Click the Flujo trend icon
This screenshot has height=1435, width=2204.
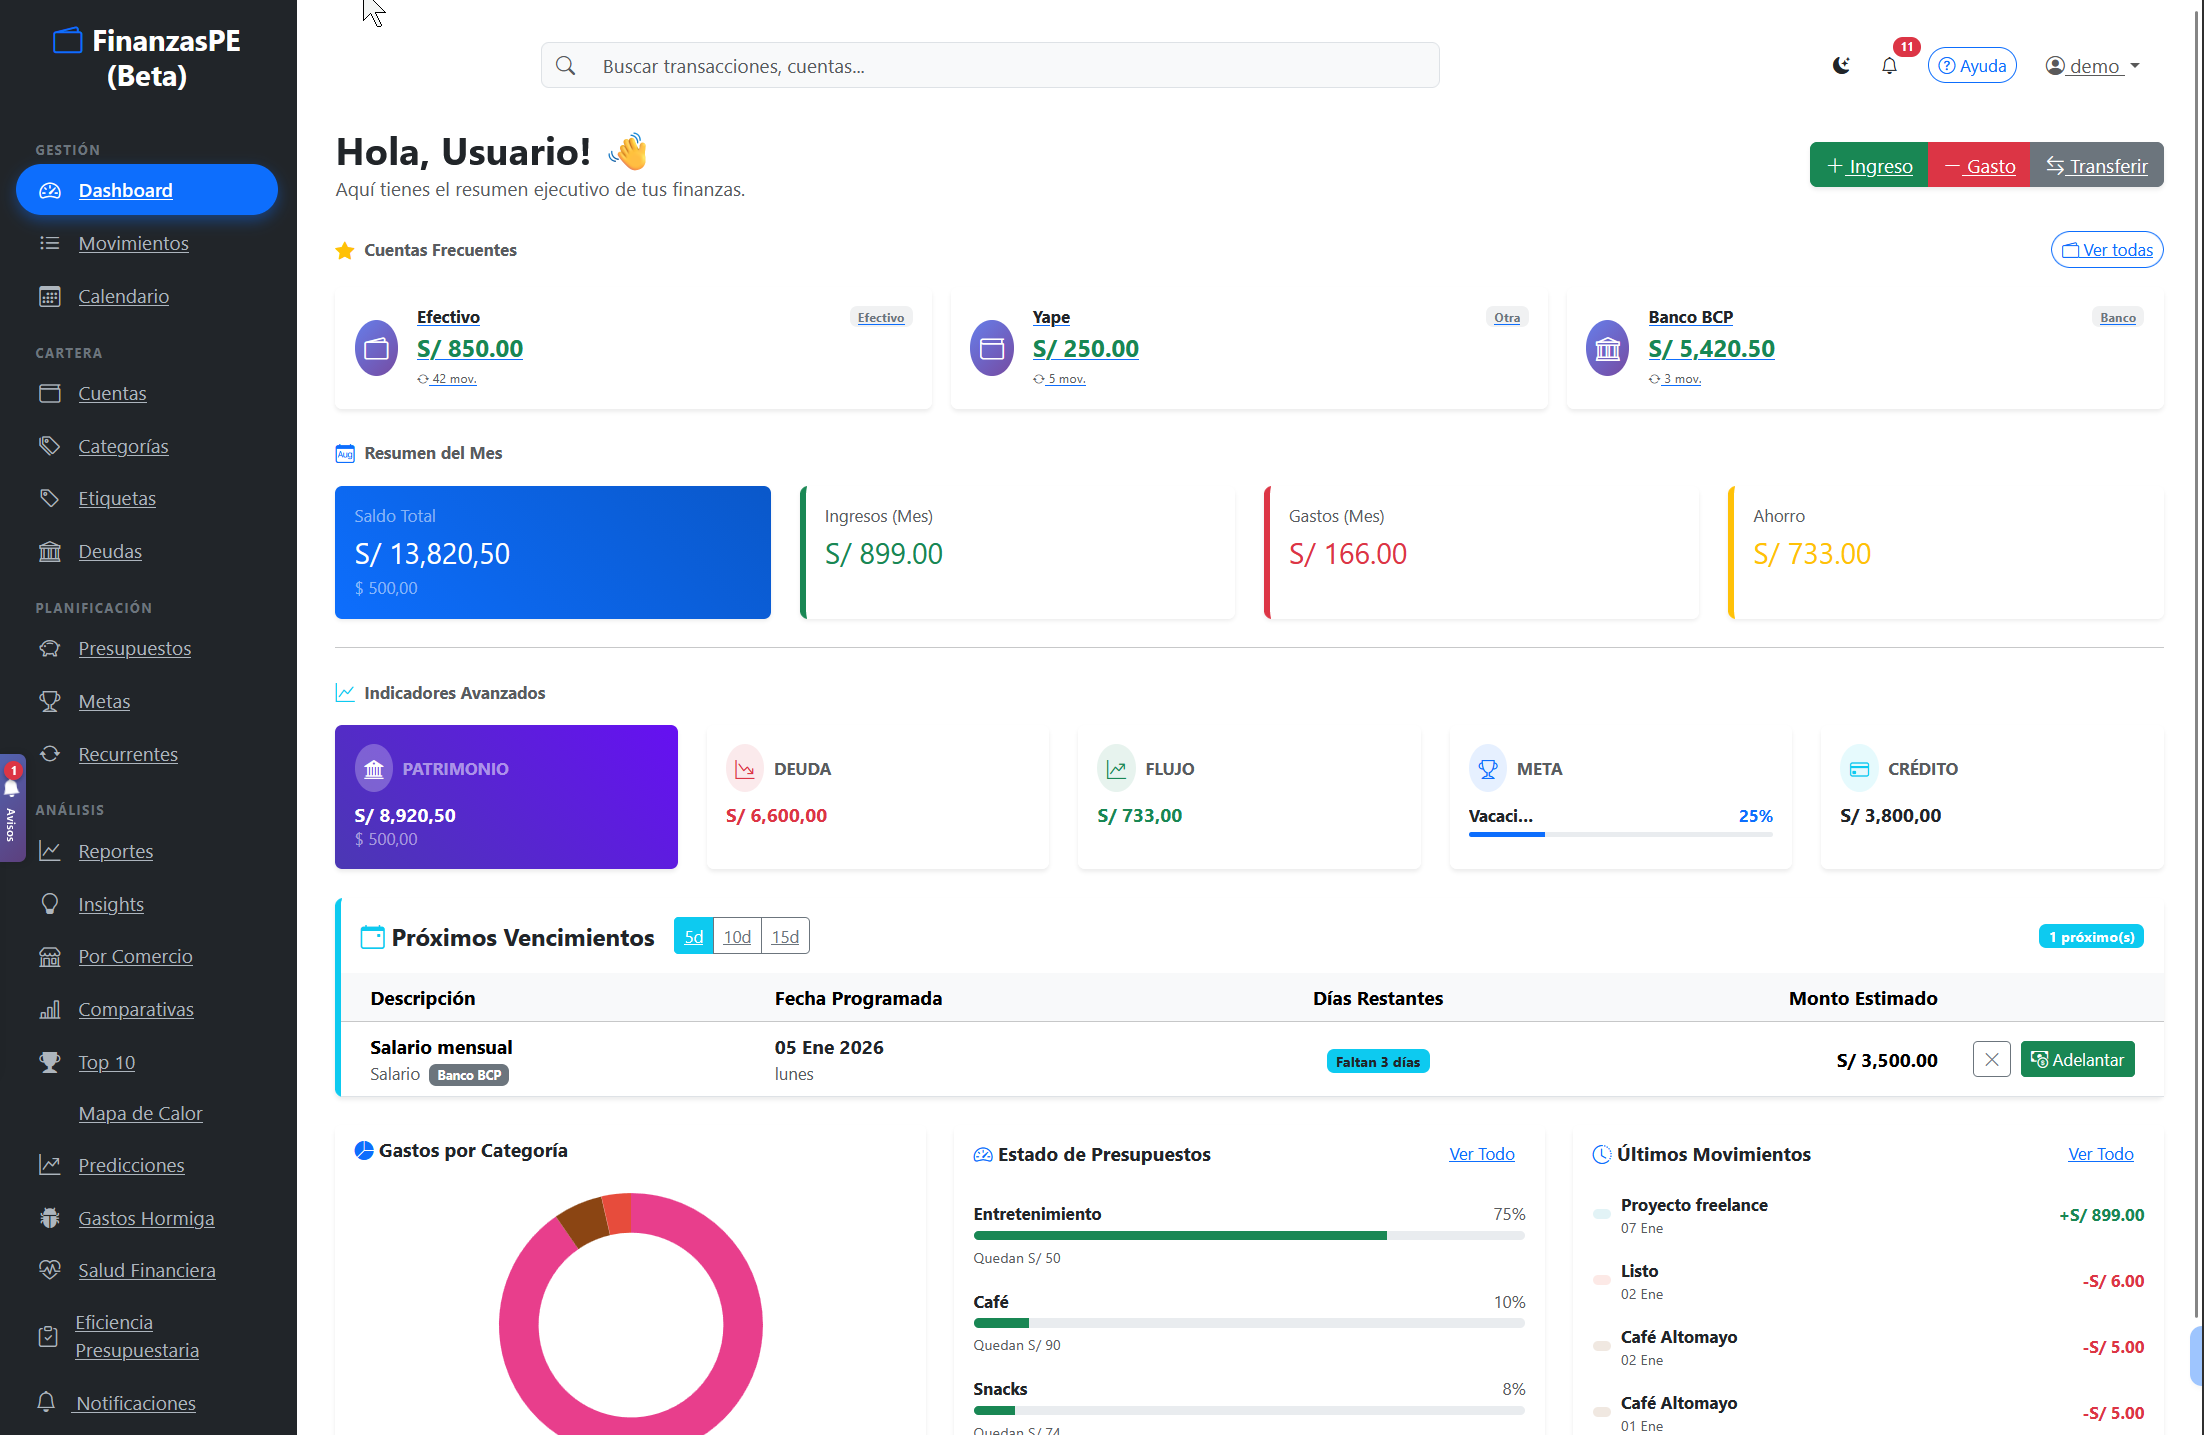(1116, 768)
